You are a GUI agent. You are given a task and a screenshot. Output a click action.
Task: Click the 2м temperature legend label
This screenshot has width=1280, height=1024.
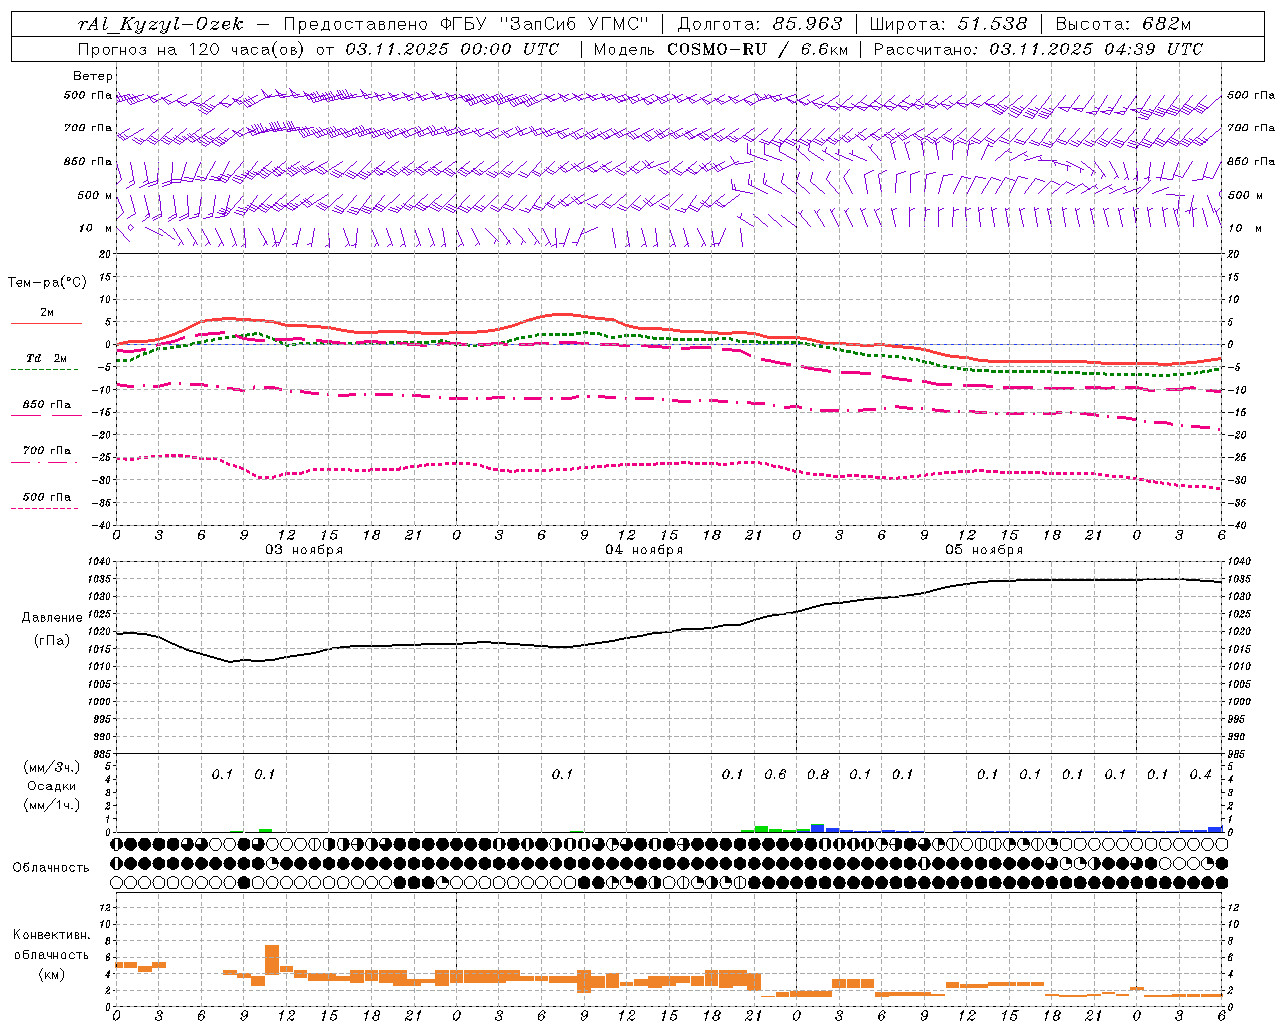(47, 313)
